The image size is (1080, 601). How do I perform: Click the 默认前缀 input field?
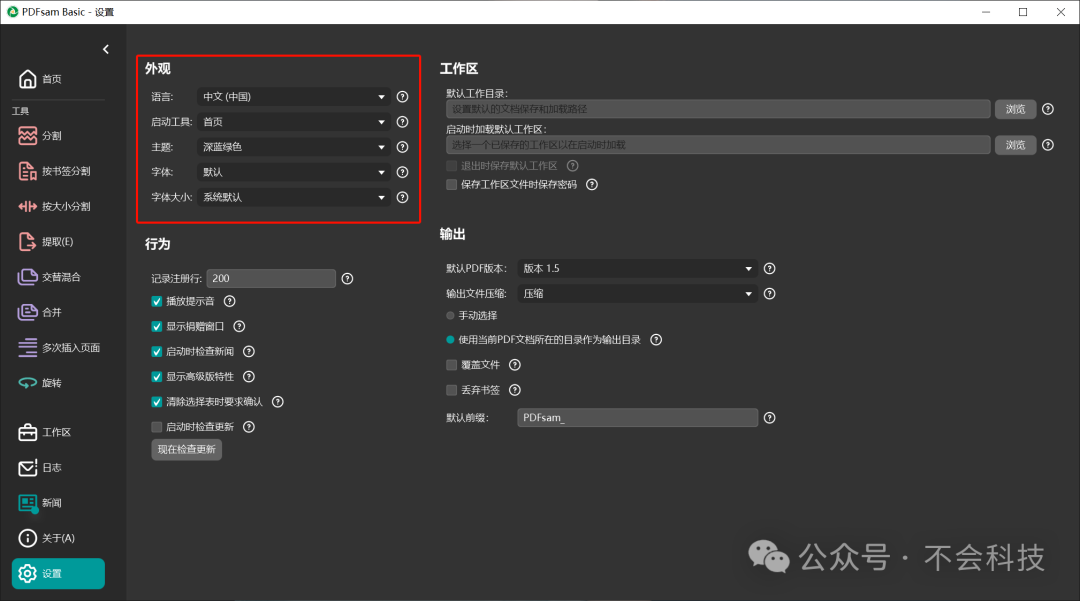point(637,418)
